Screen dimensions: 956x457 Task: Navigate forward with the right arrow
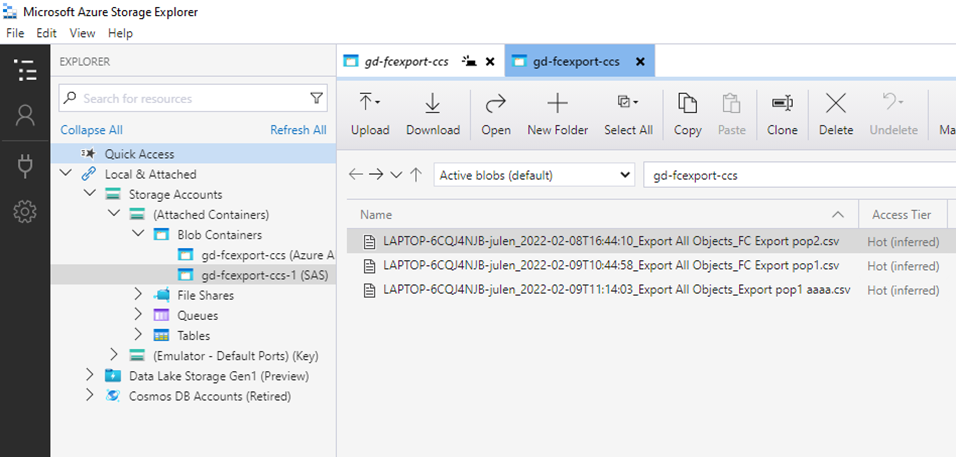click(x=376, y=175)
